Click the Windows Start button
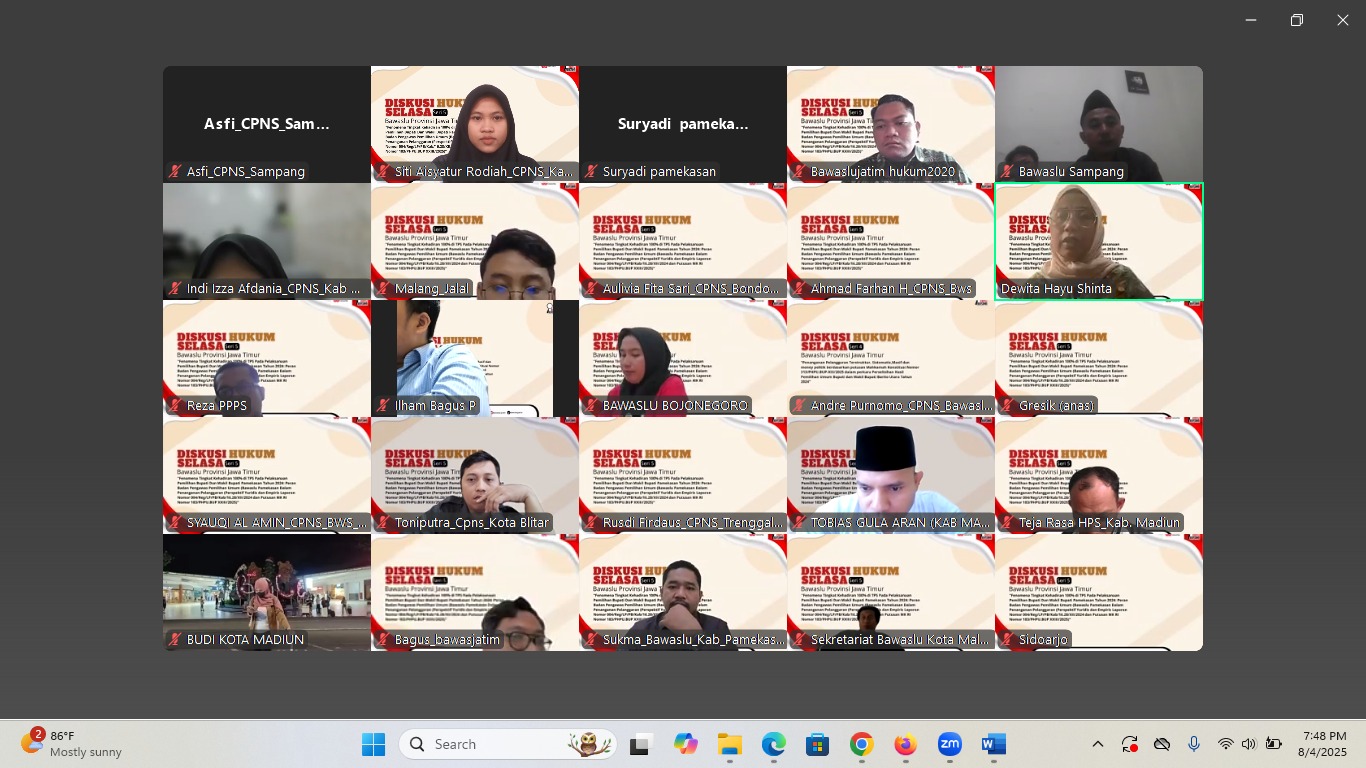Viewport: 1366px width, 768px height. pos(373,745)
